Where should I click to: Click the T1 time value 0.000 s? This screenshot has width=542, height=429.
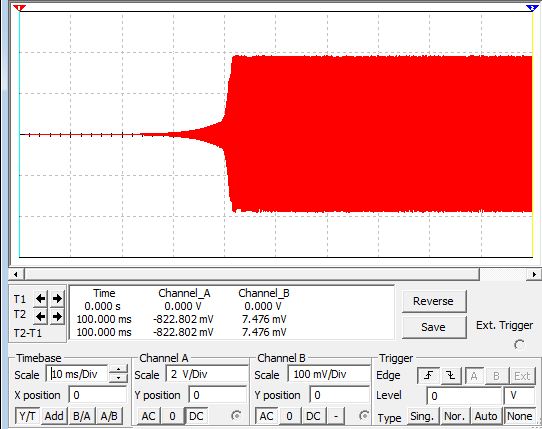[x=103, y=306]
